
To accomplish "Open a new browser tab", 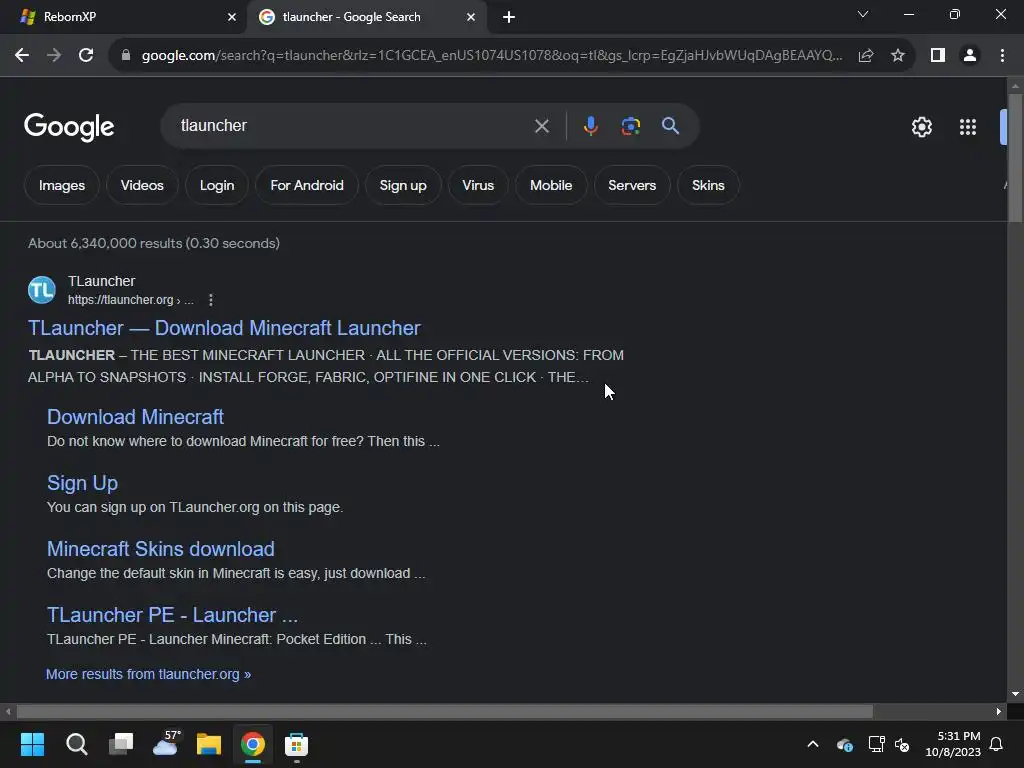I will (509, 17).
